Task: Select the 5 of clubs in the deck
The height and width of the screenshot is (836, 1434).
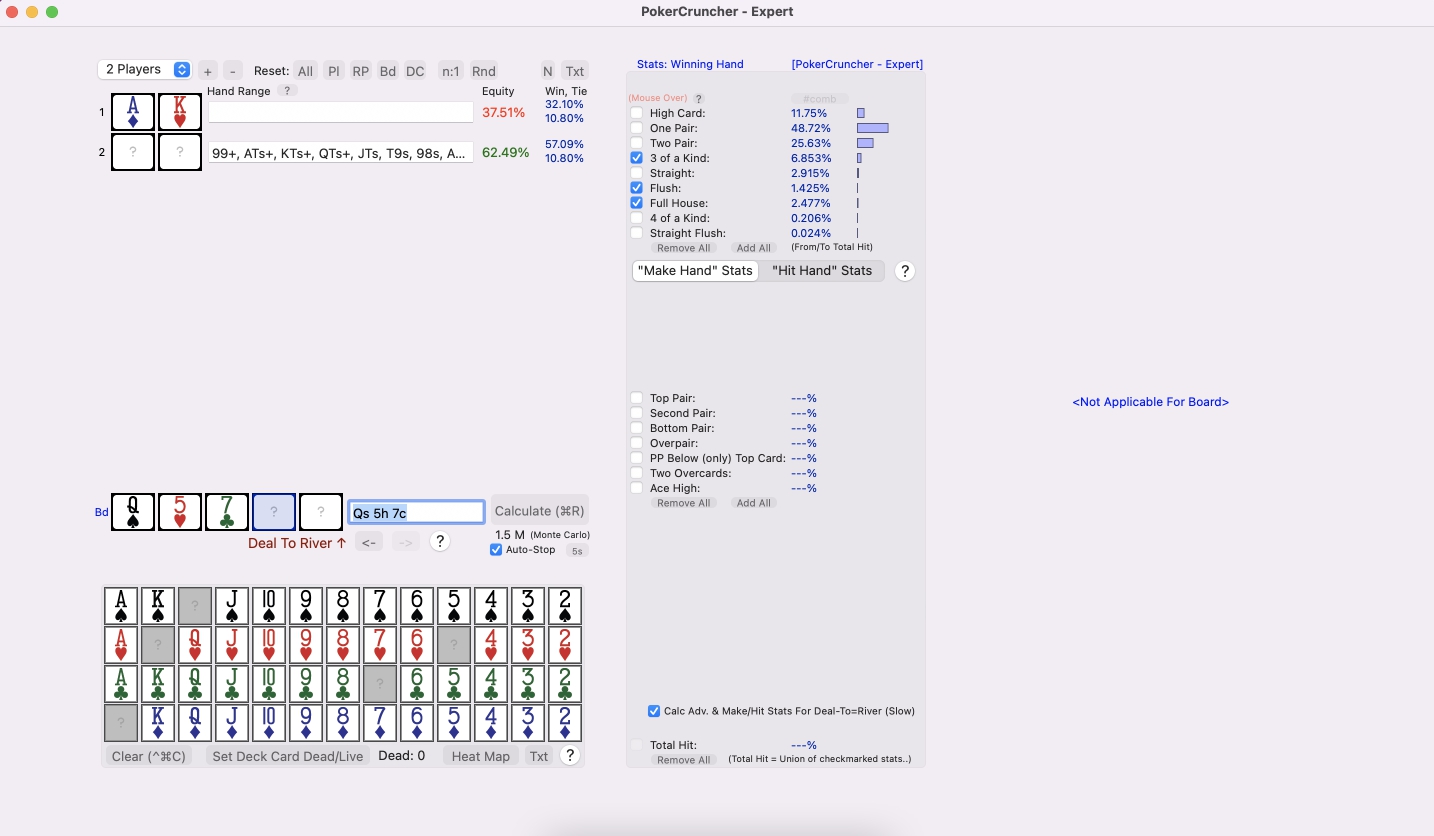Action: tap(454, 684)
